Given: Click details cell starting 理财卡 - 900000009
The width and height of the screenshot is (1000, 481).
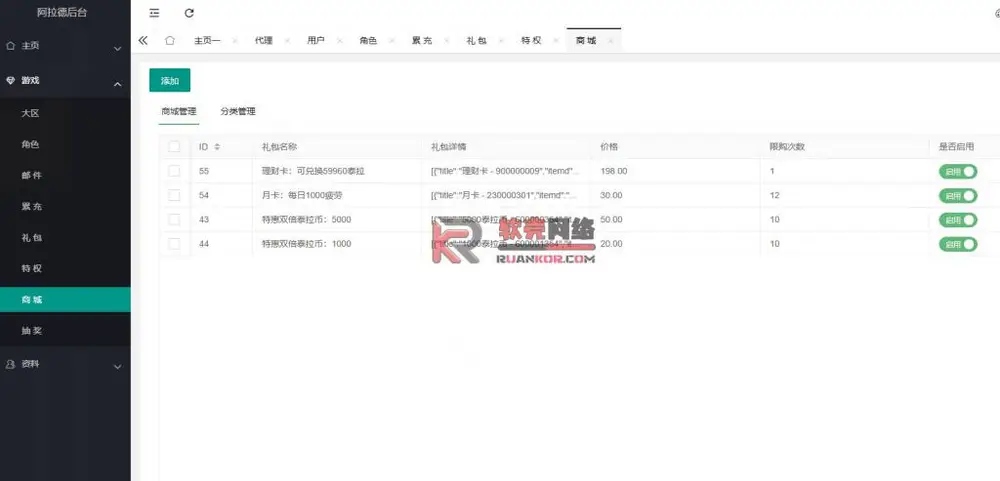Looking at the screenshot, I should click(506, 171).
